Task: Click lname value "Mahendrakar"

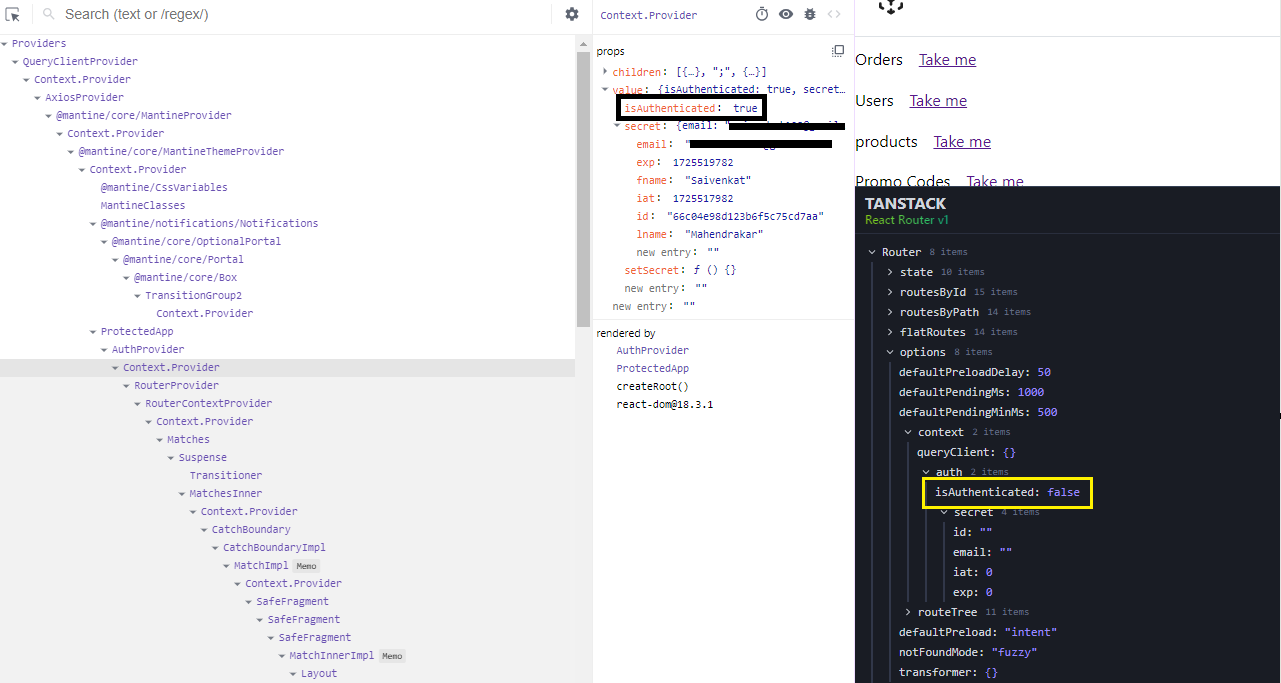Action: click(724, 235)
